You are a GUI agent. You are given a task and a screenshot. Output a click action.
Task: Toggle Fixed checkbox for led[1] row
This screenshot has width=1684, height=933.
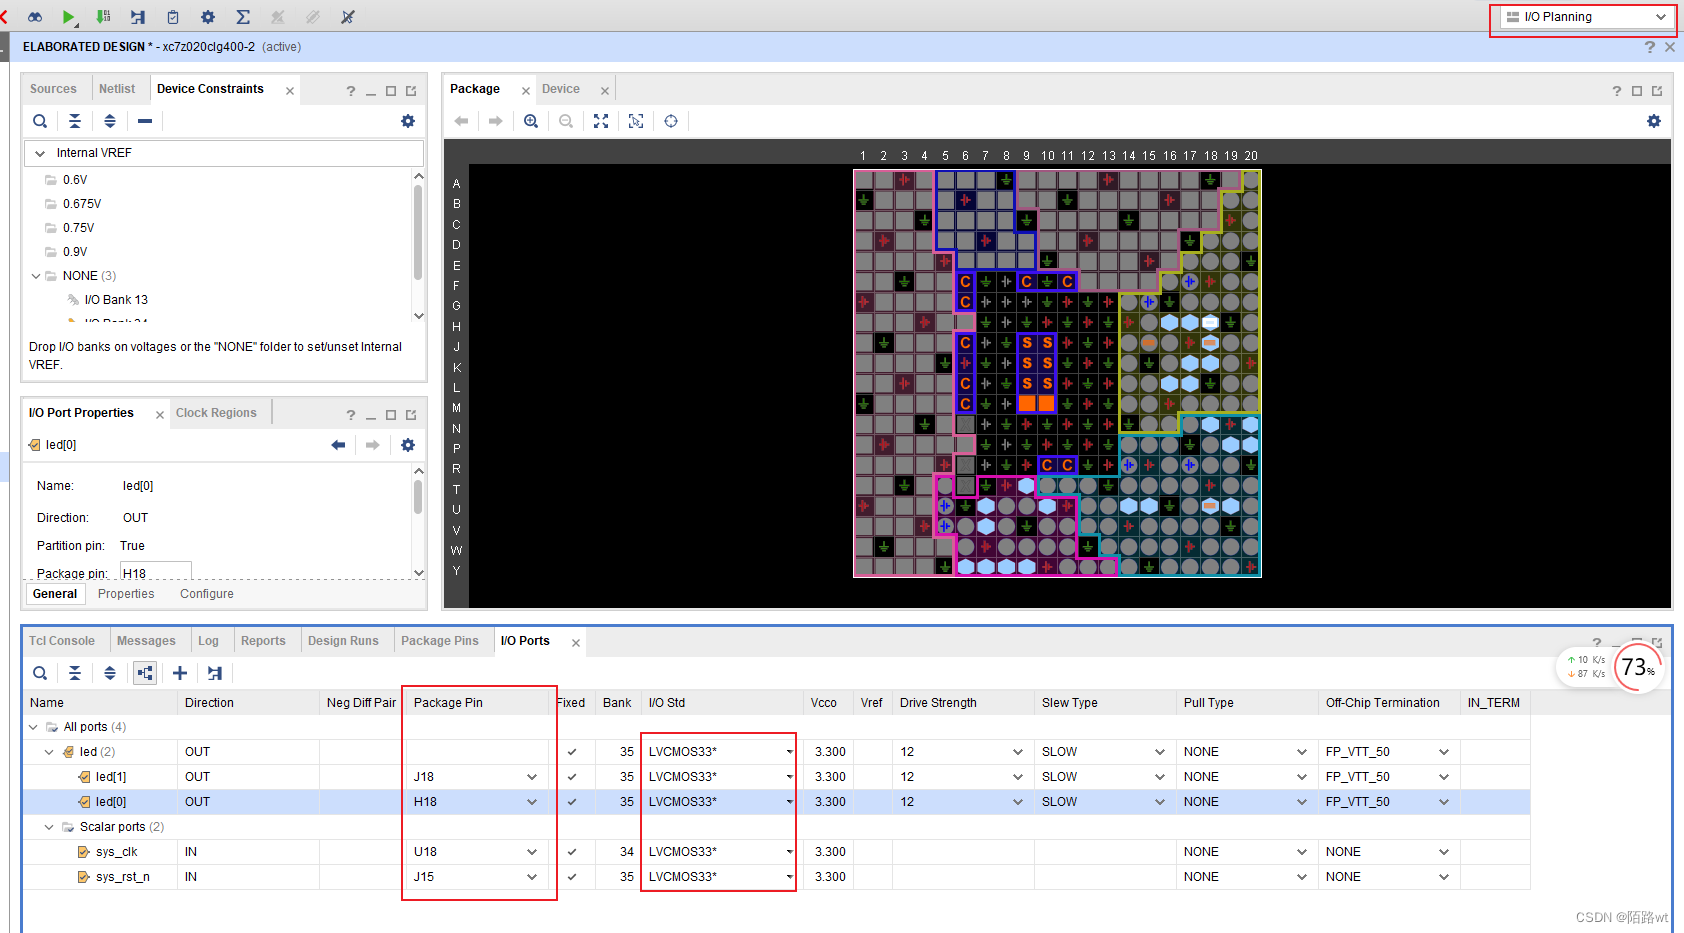click(572, 777)
